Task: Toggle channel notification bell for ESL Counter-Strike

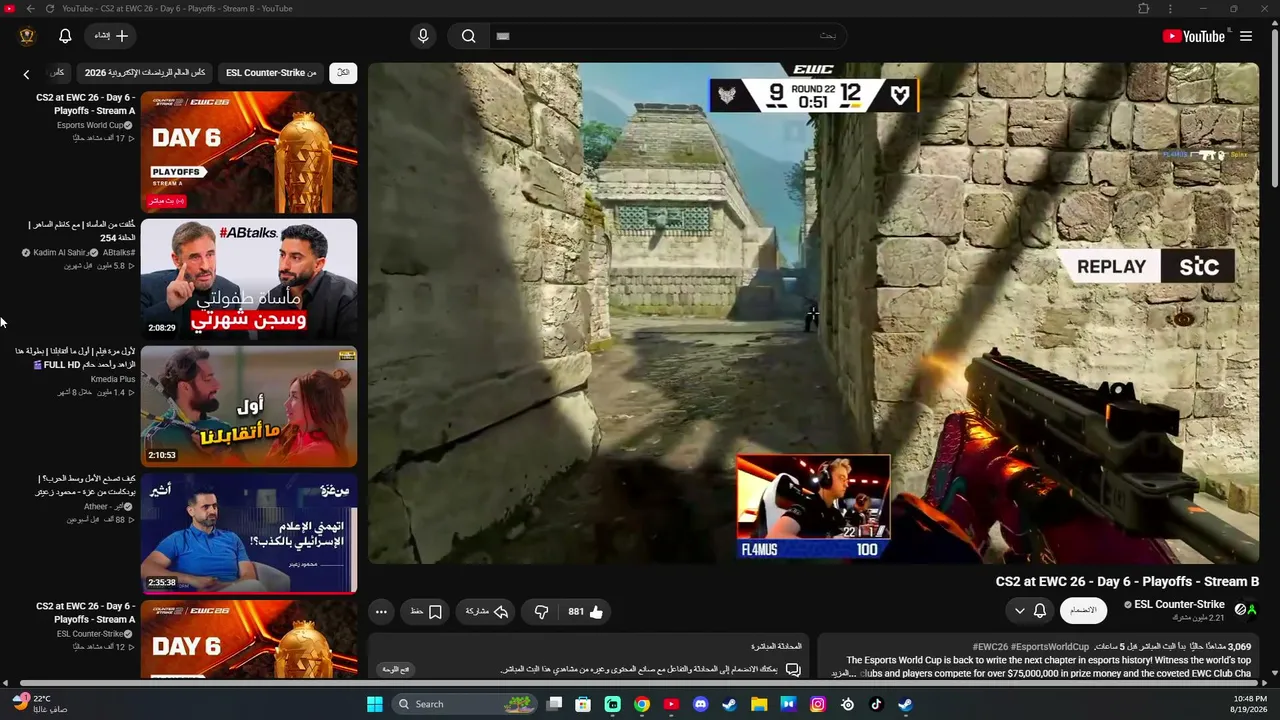Action: (1040, 610)
